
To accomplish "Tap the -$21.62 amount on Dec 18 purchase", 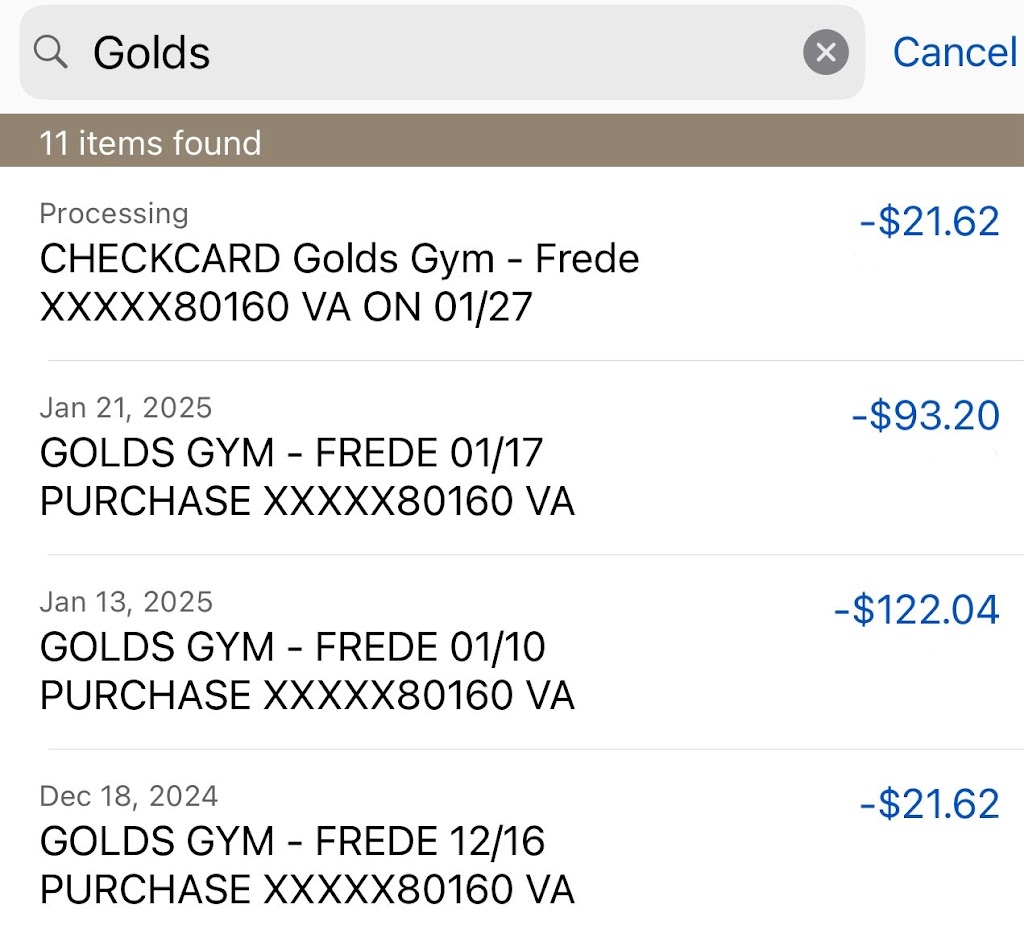I will pos(929,803).
